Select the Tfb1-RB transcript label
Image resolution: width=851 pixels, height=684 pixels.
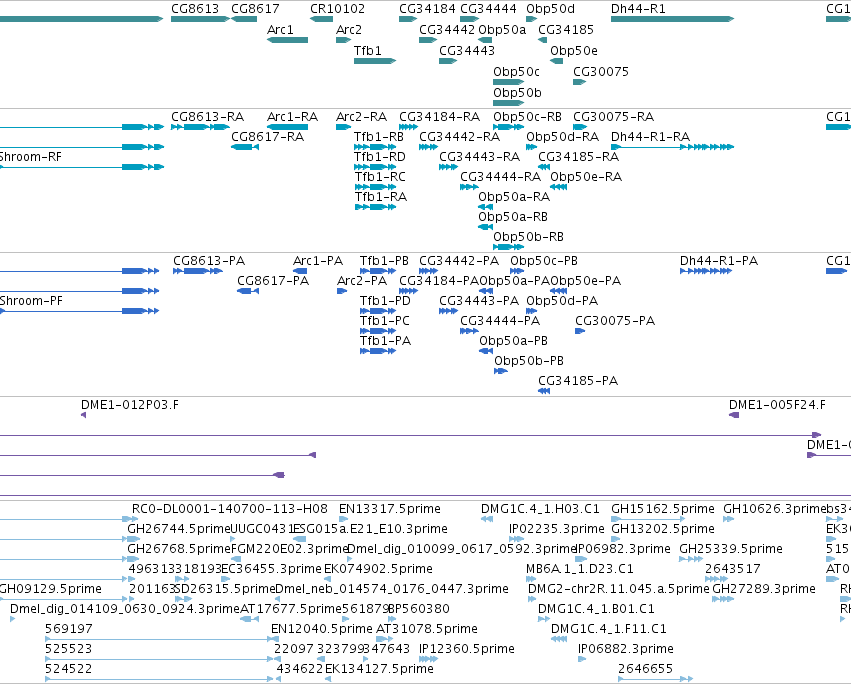[379, 137]
